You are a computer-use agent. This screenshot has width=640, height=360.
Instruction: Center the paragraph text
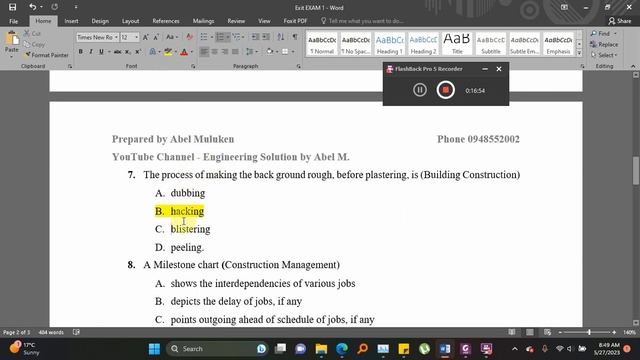(214, 52)
